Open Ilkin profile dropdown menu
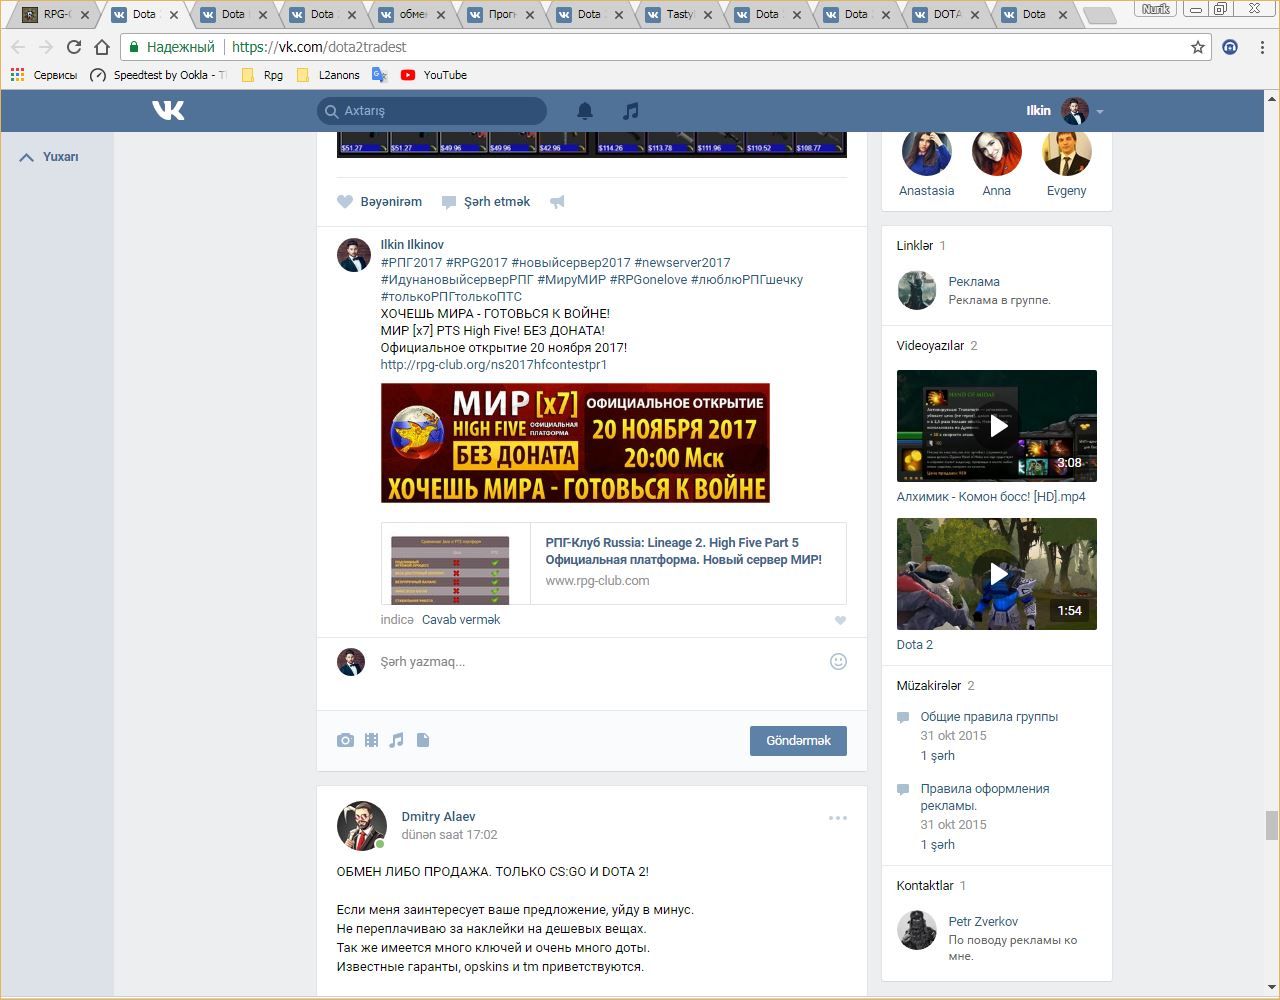This screenshot has width=1280, height=1000. [1064, 111]
